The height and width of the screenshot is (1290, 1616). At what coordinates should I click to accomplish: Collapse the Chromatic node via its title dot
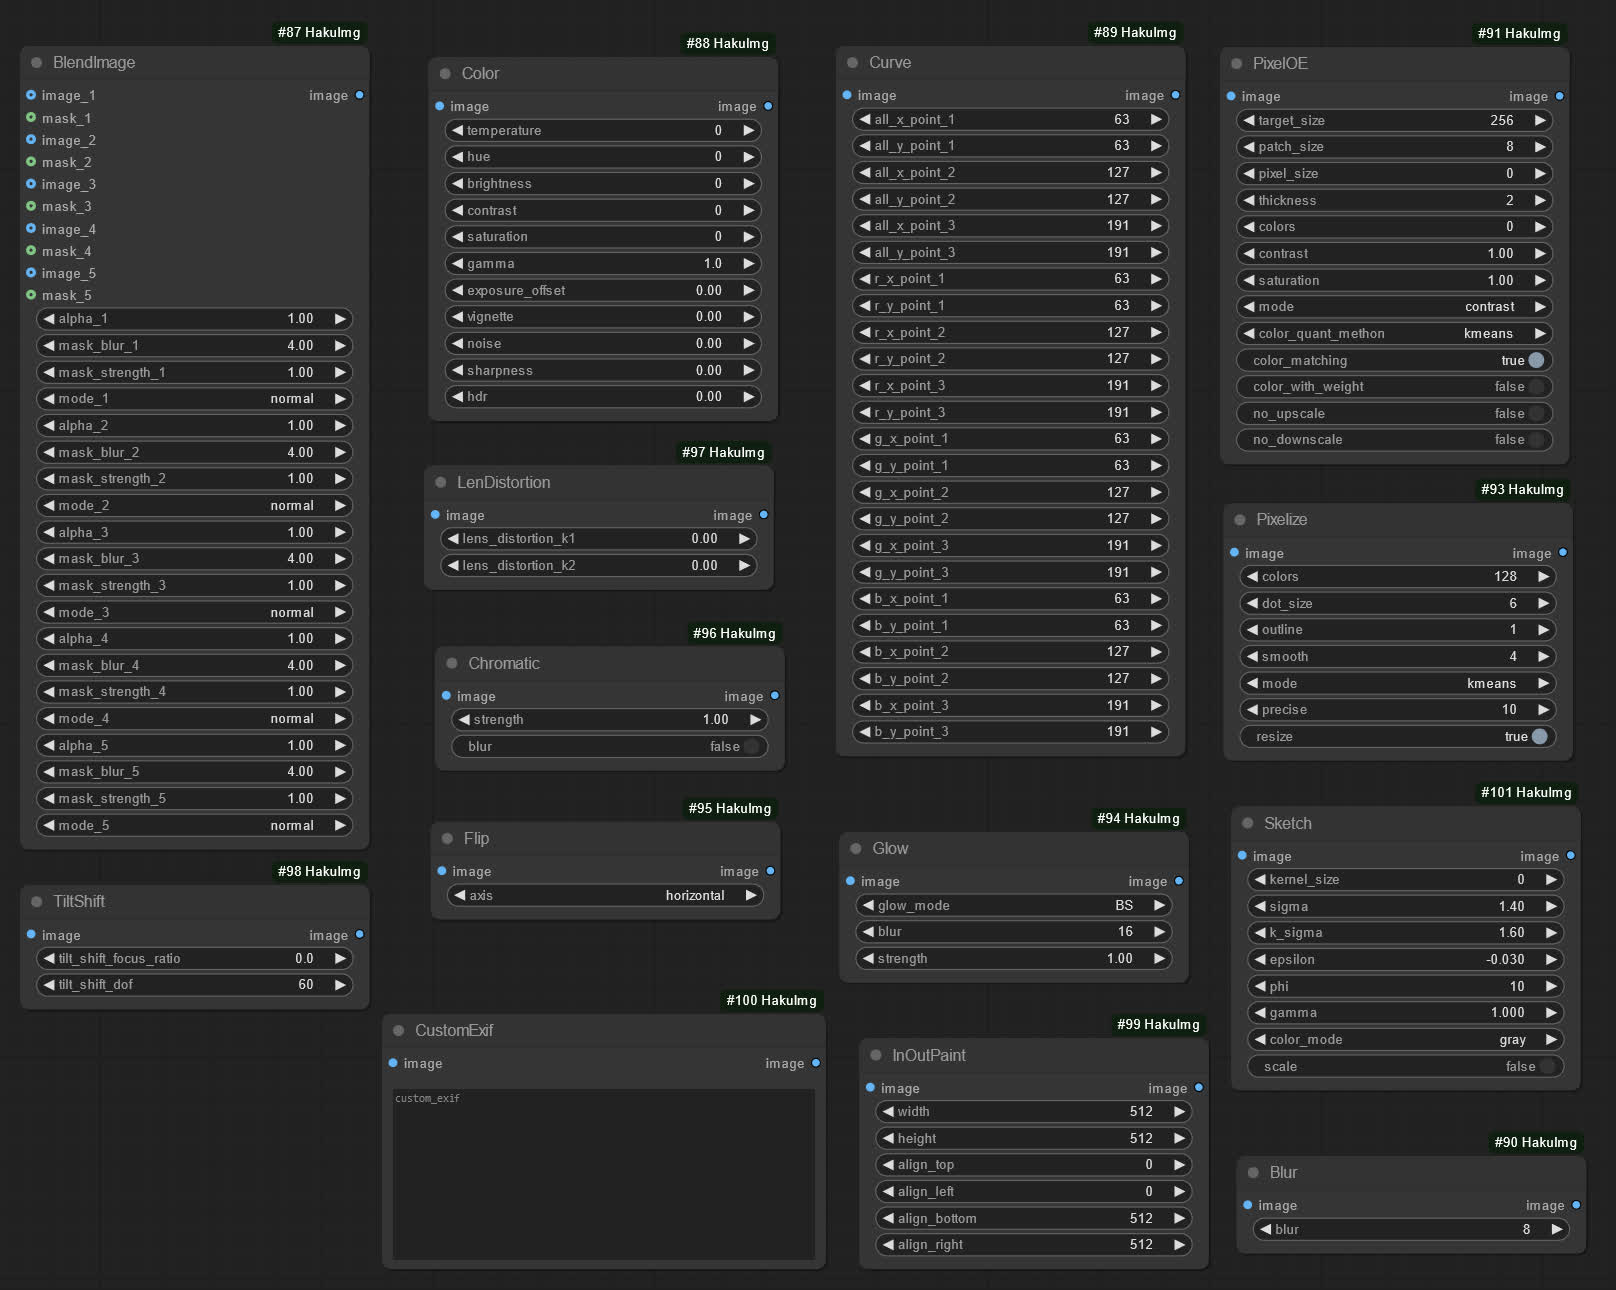451,663
